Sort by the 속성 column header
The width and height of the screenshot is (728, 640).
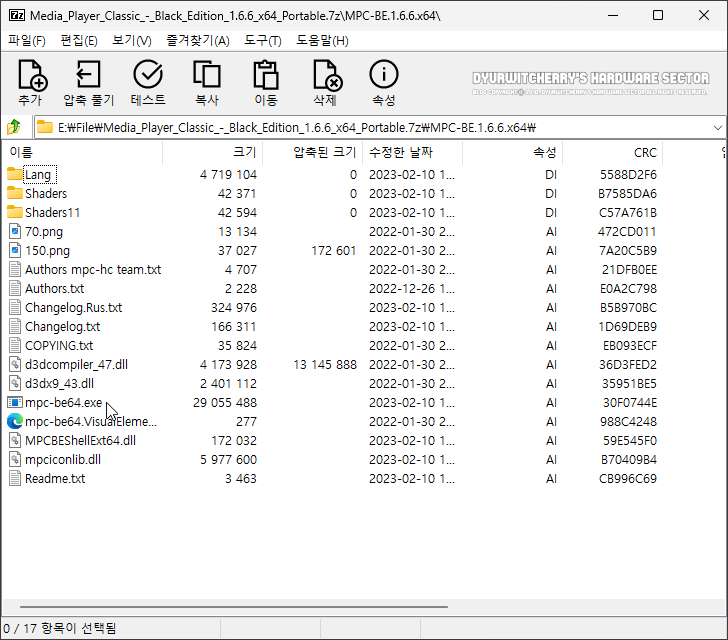(513, 152)
